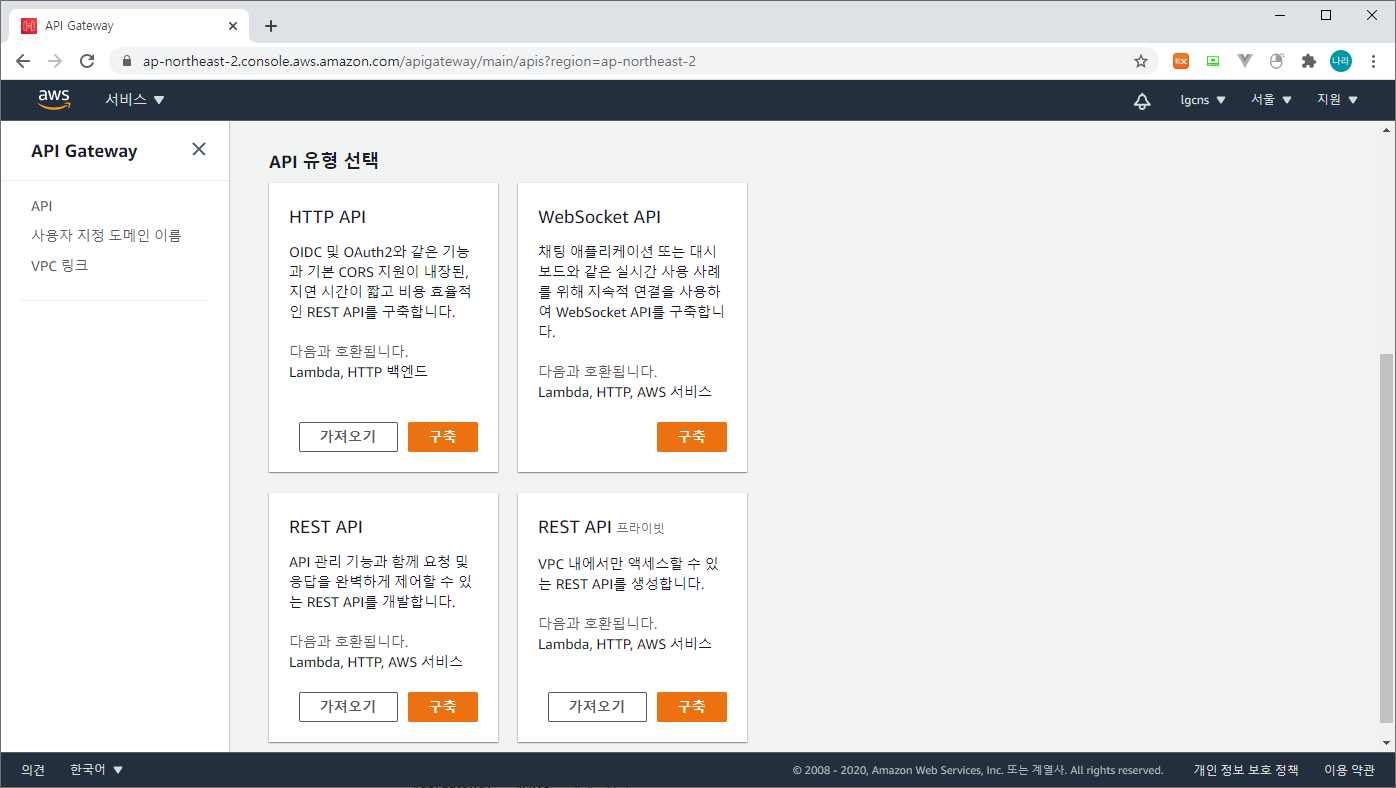
Task: Click 구축 on the REST API card
Action: click(443, 707)
